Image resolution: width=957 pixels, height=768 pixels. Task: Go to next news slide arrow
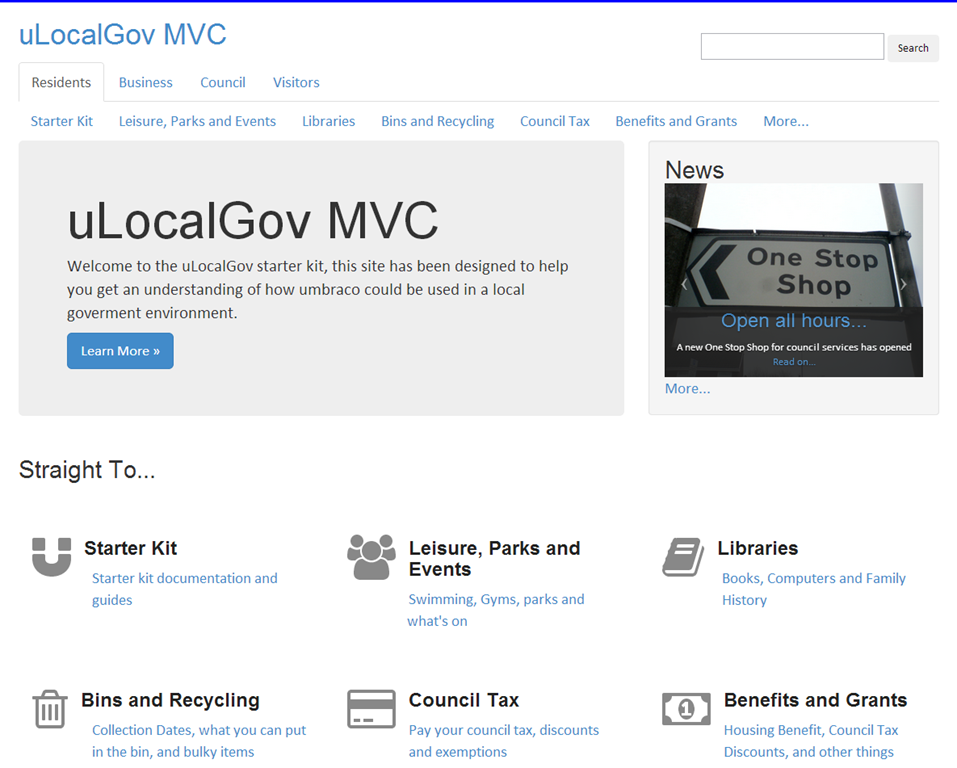903,284
